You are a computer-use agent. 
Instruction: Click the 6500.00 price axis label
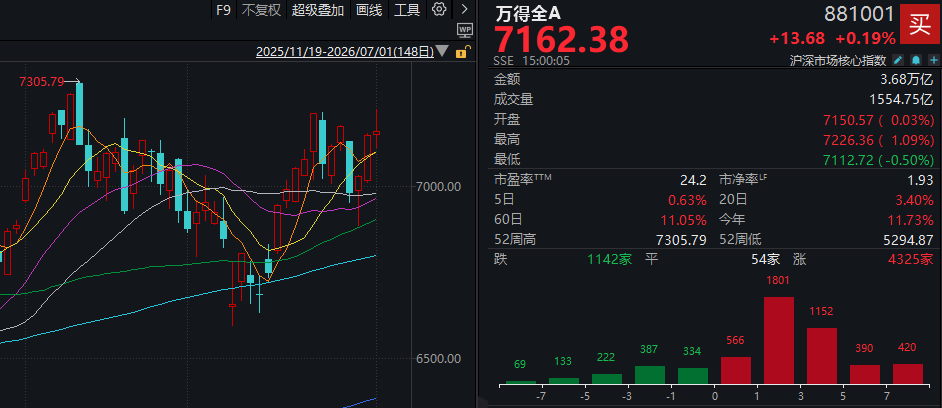pyautogui.click(x=439, y=359)
